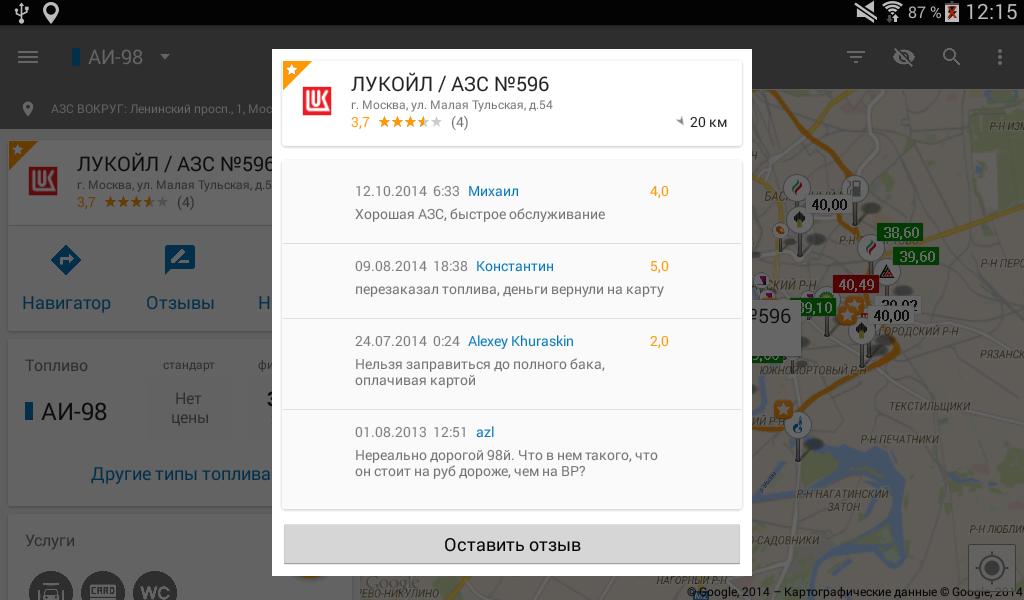Select the review 'перезаказал топлива, деньги вернули на карту'
Screen dimensions: 1024x600
coord(509,289)
